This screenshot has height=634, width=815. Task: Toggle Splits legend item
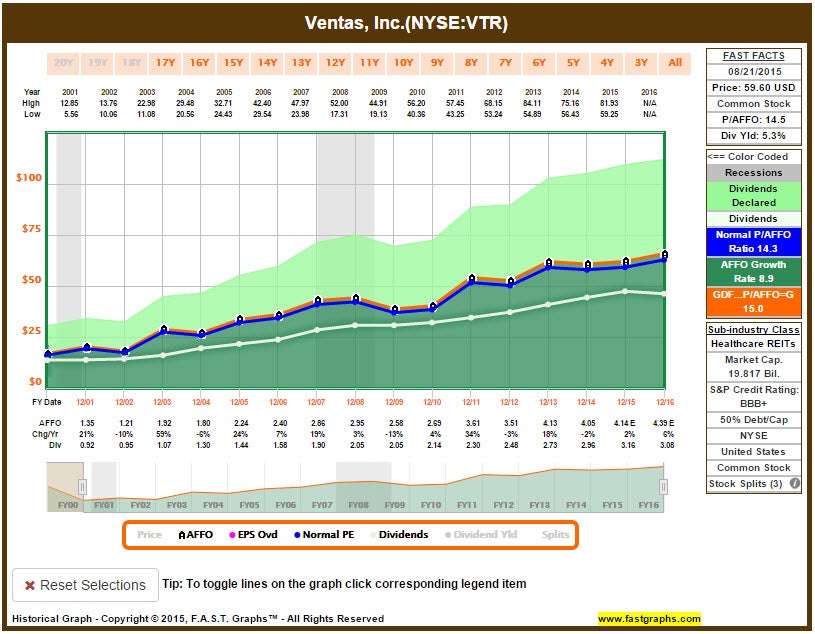(555, 534)
